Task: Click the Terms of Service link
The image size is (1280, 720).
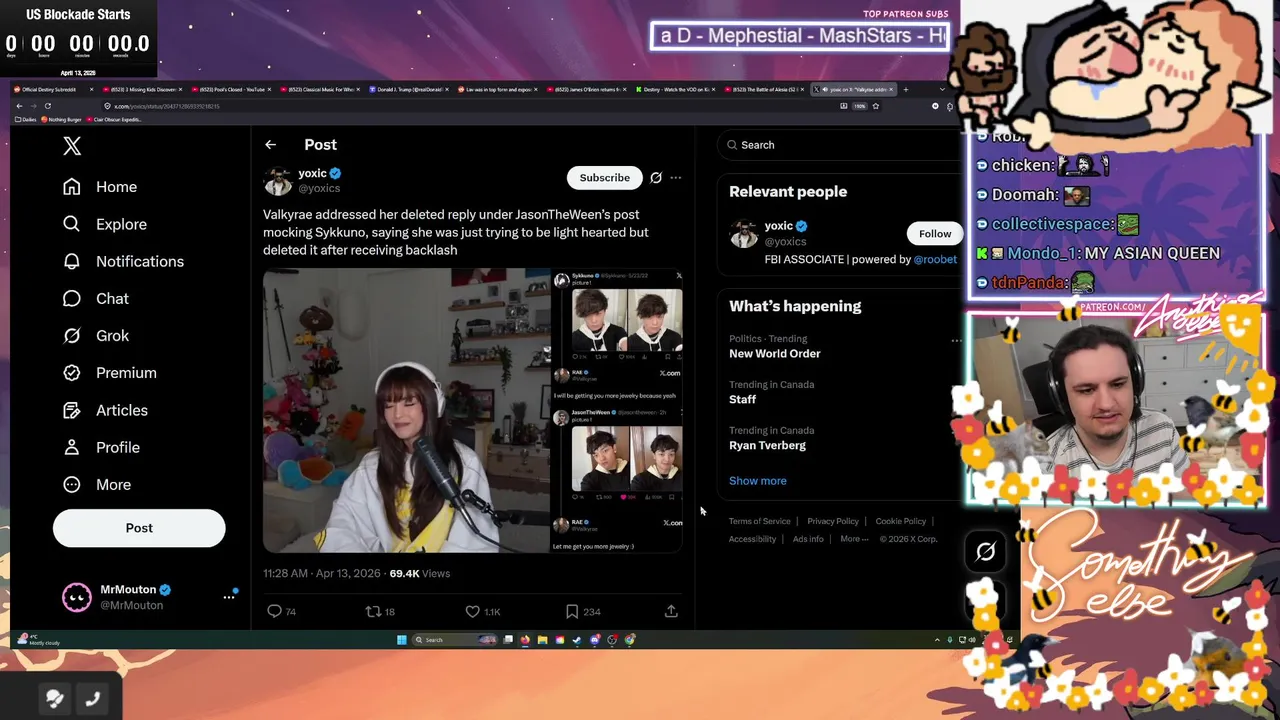Action: [x=760, y=521]
